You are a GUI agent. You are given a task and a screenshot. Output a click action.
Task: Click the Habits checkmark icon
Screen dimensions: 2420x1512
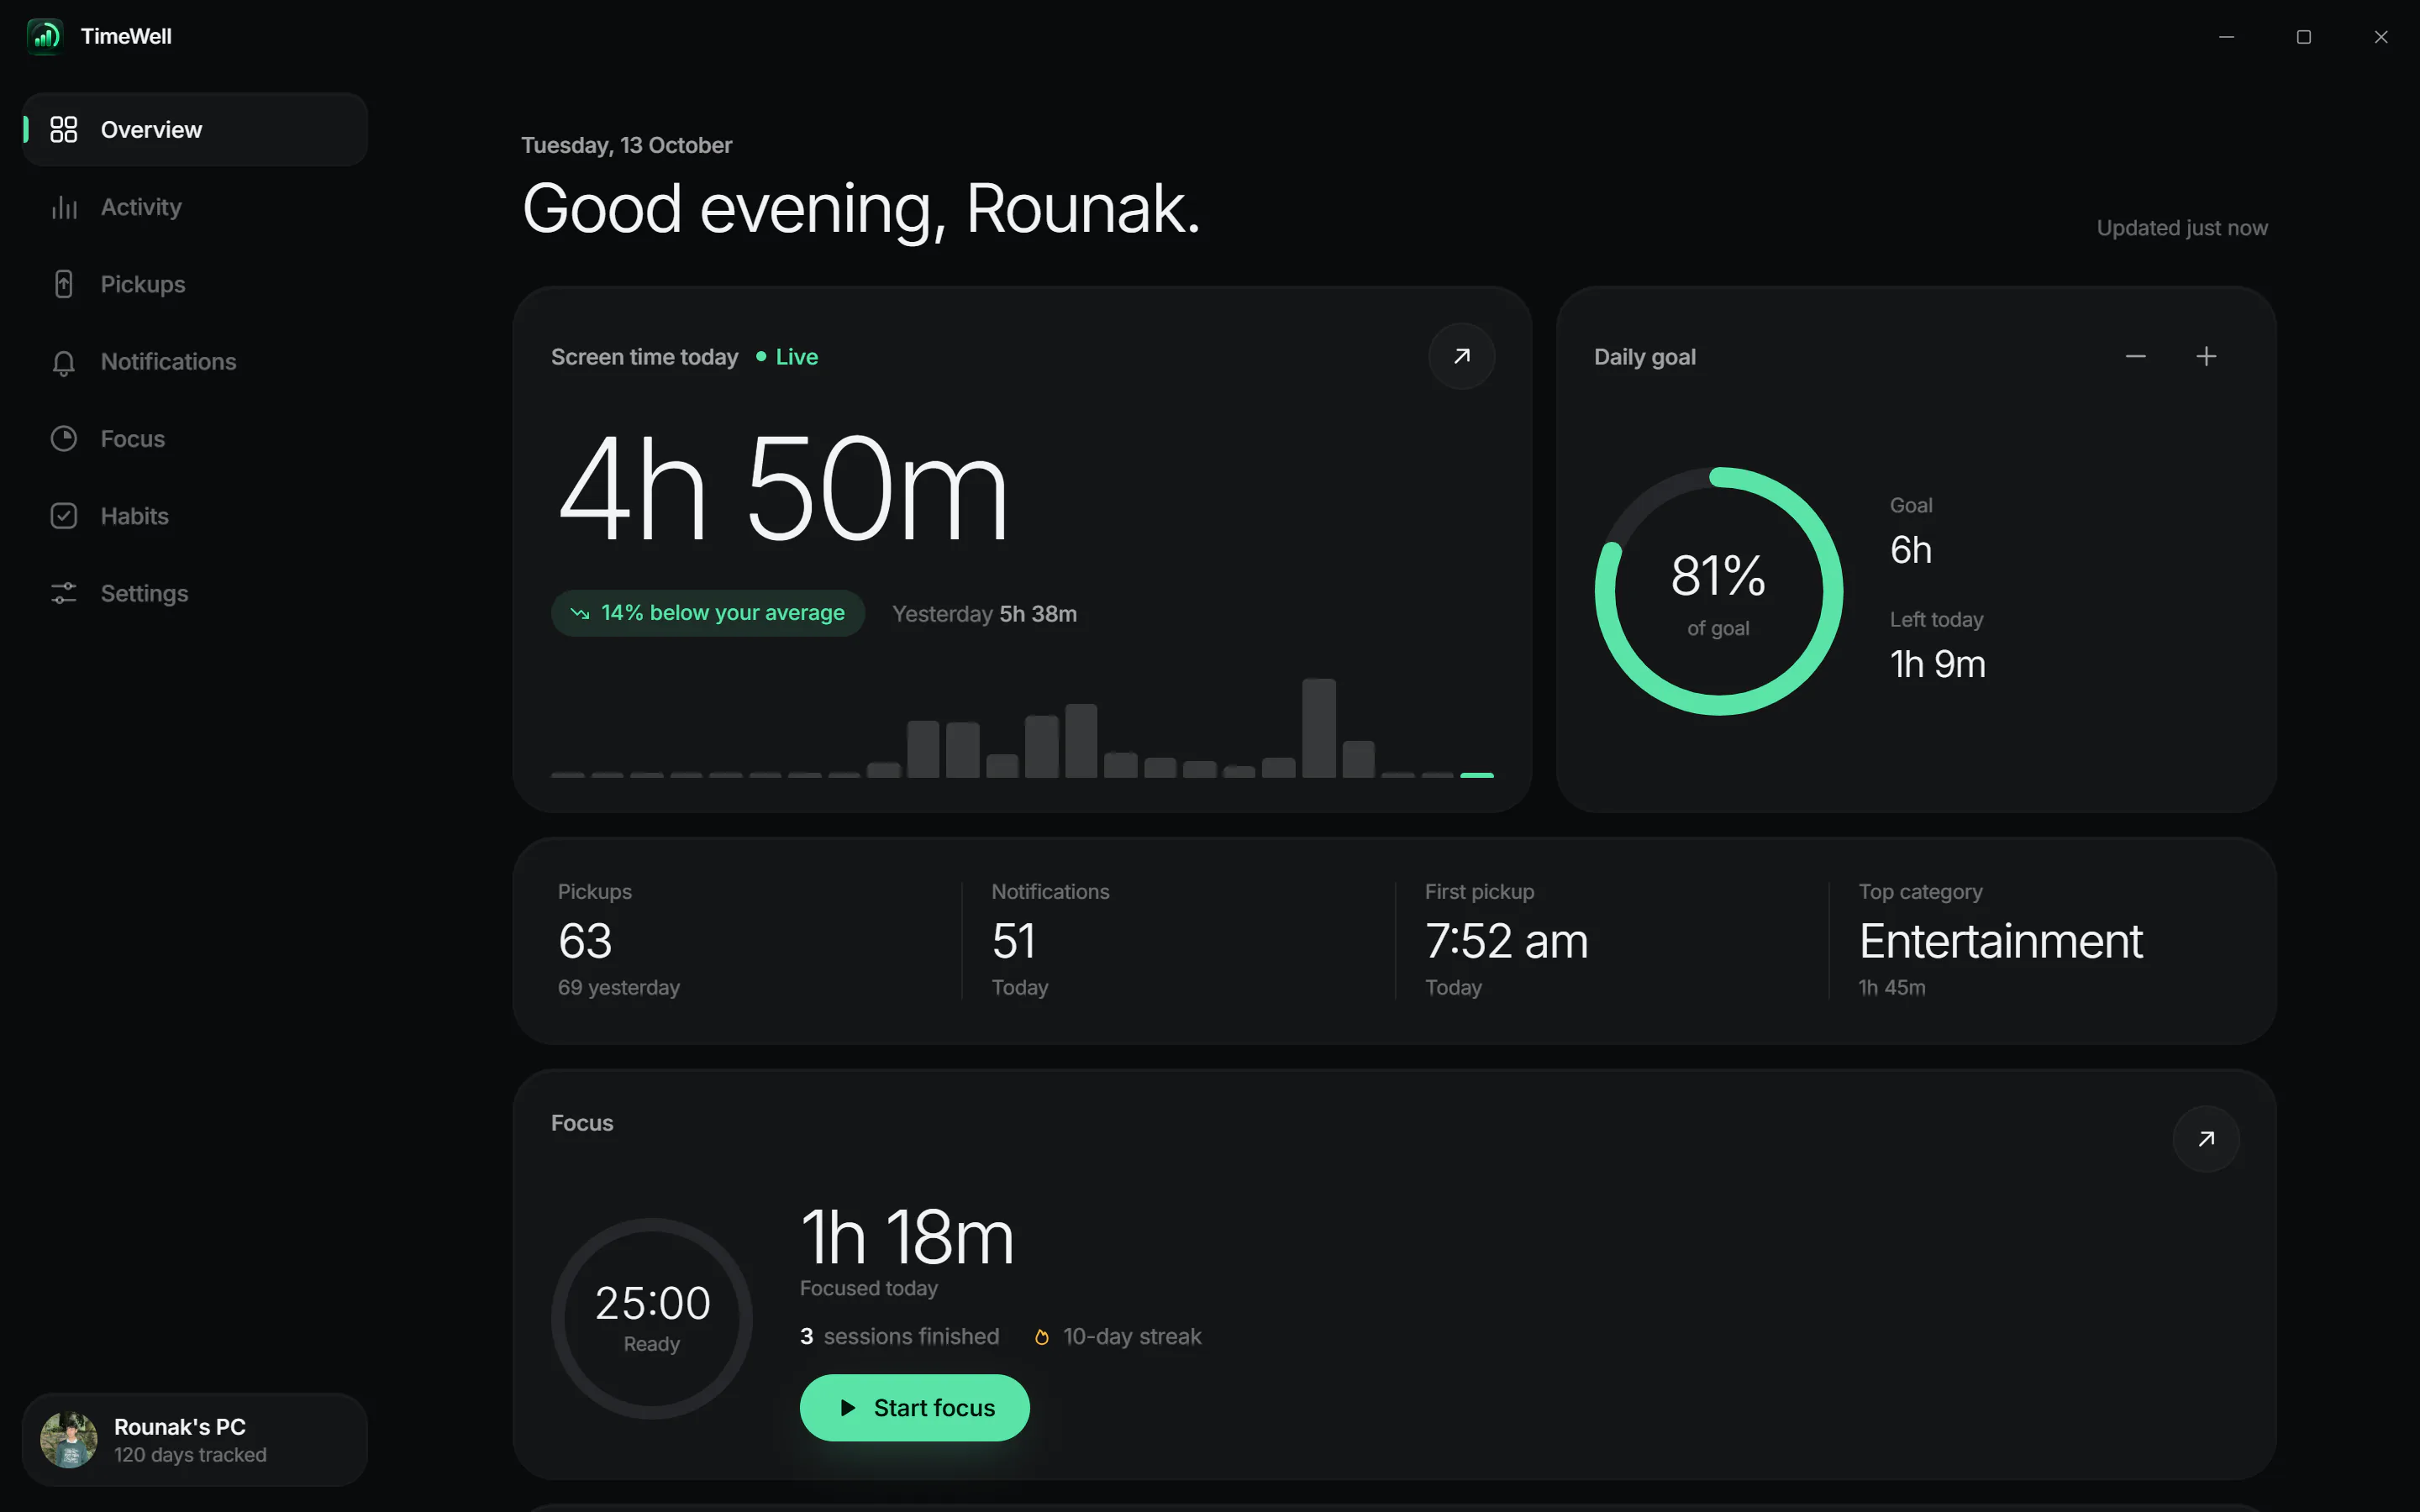[64, 516]
